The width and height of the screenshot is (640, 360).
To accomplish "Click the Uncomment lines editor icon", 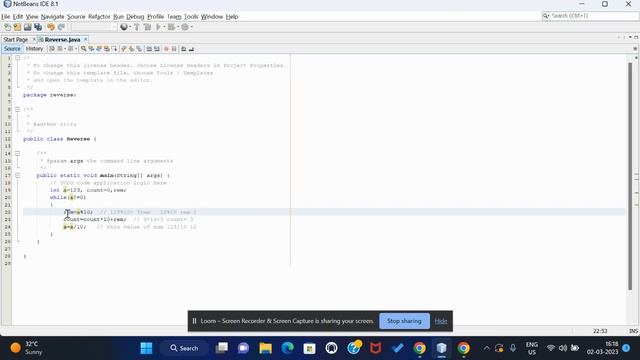I will 191,49.
